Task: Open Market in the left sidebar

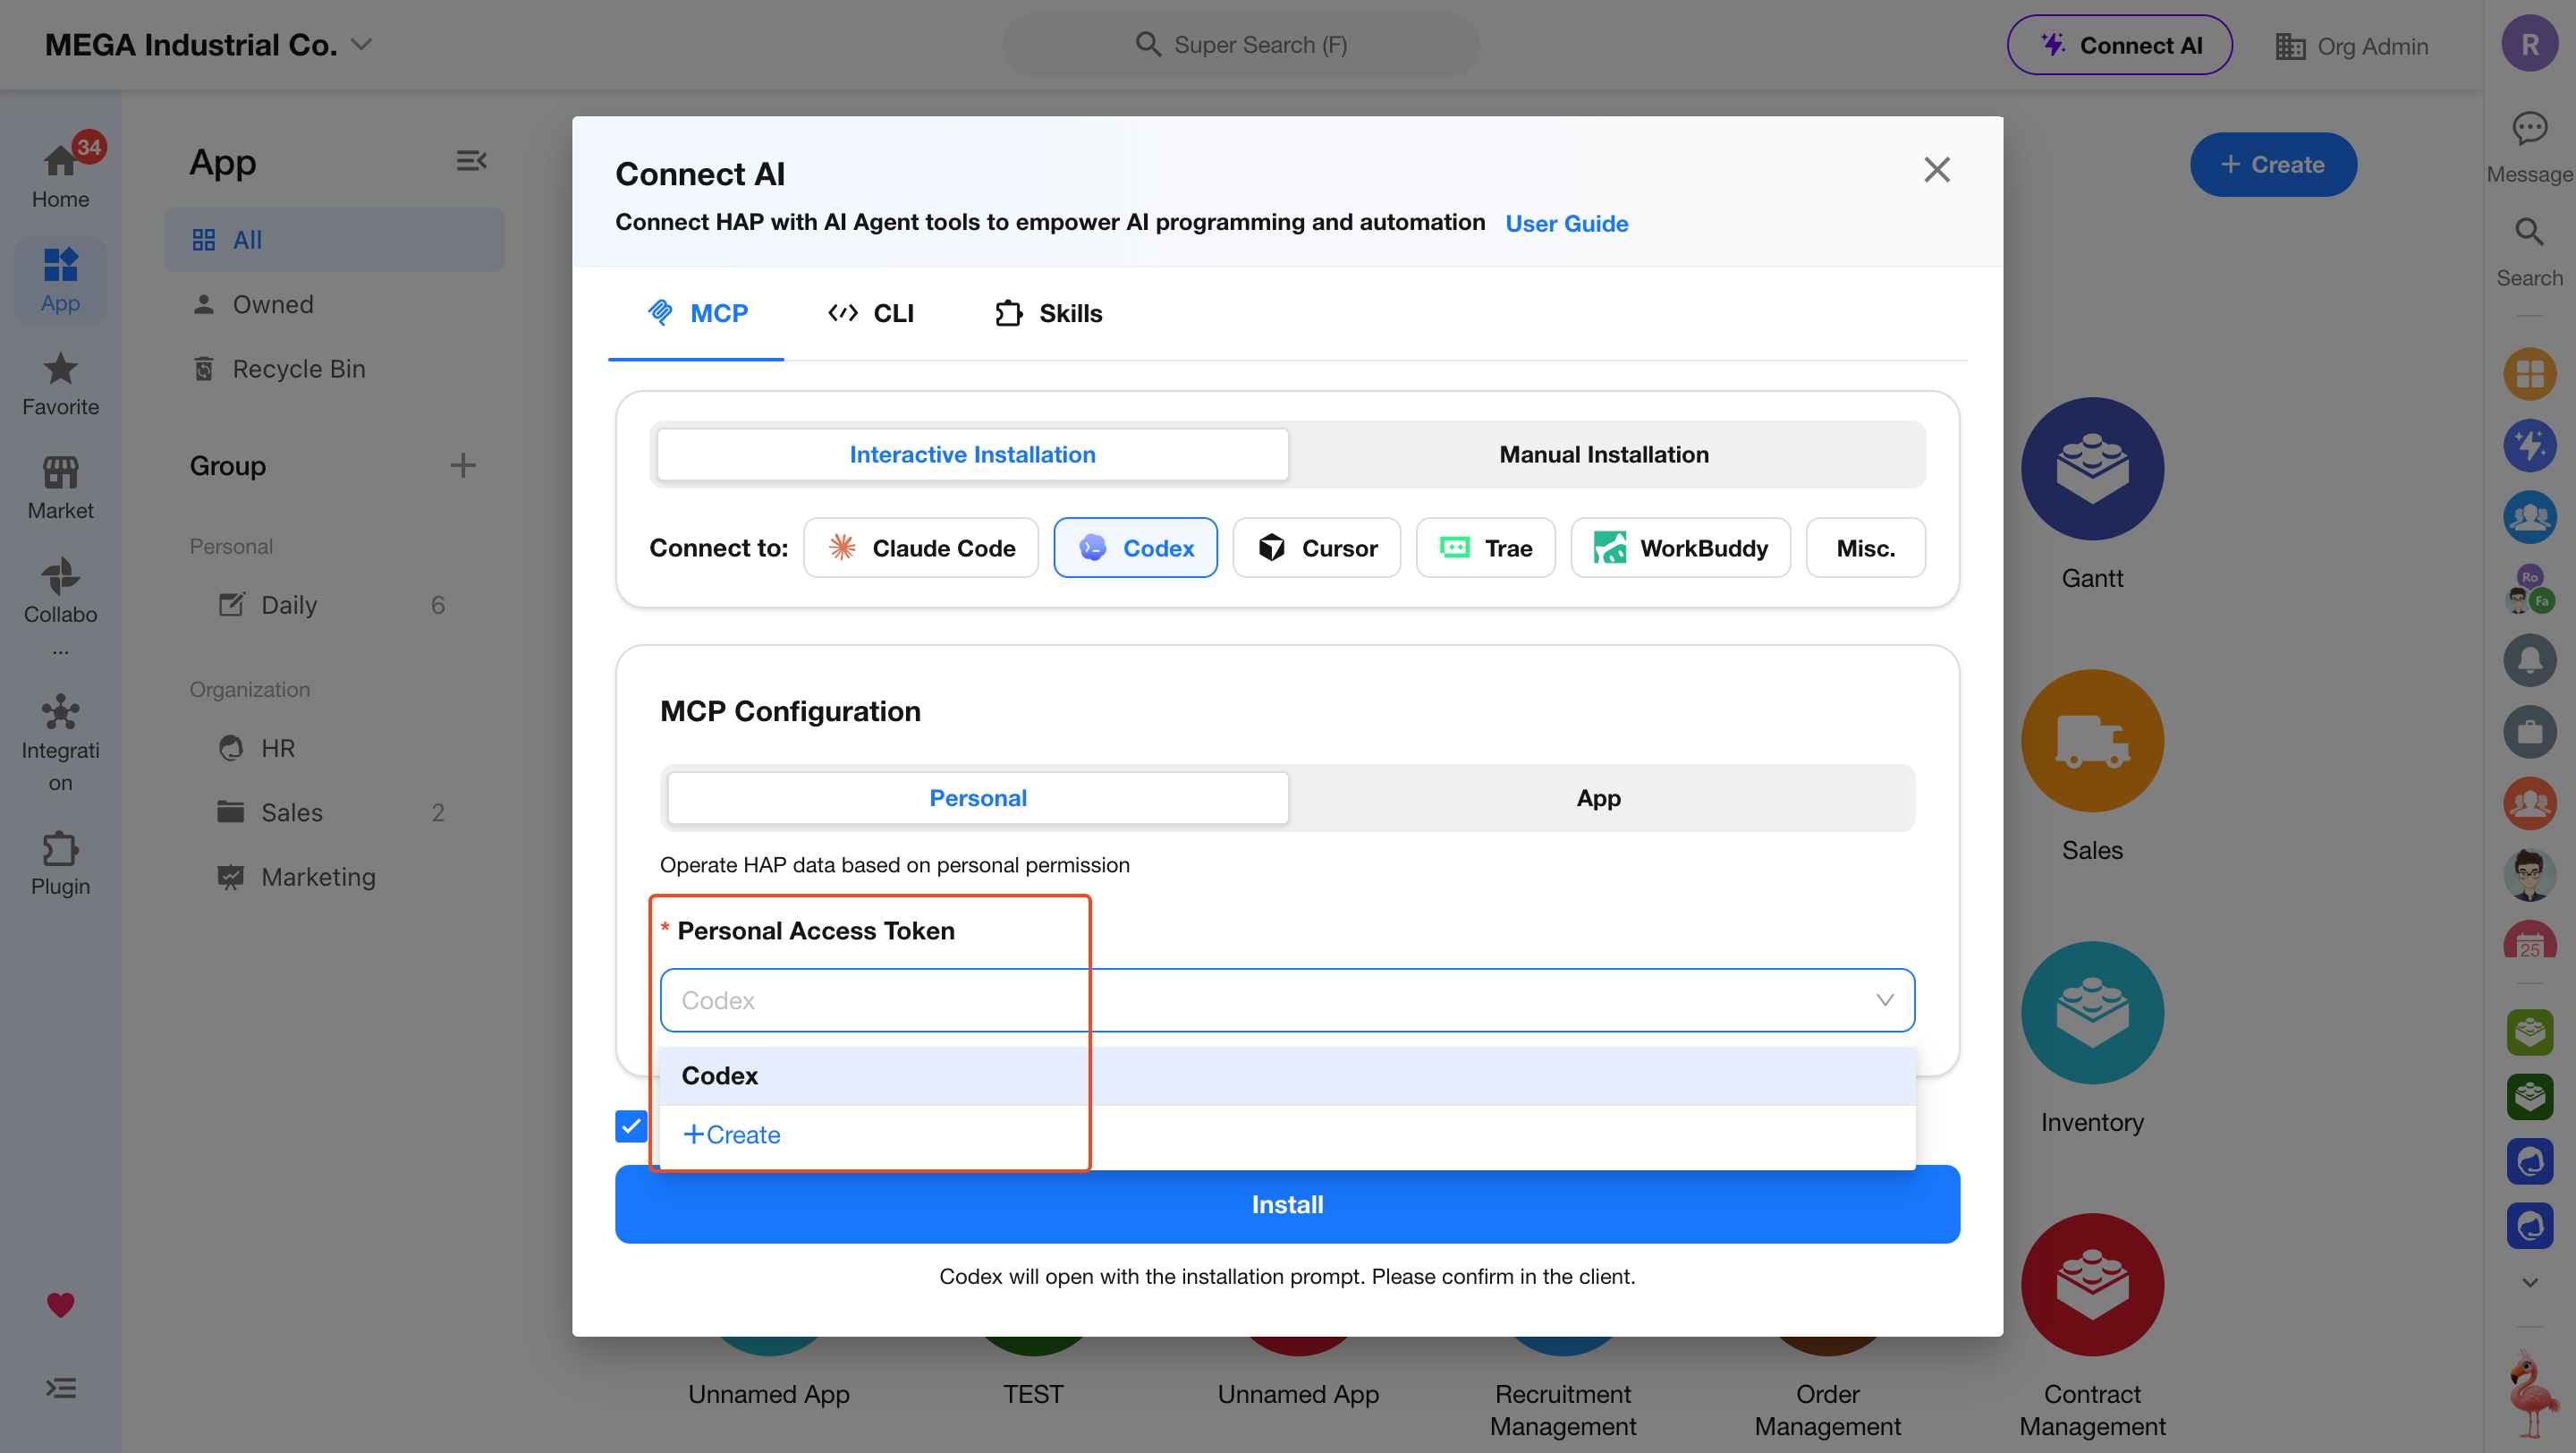Action: coord(60,488)
